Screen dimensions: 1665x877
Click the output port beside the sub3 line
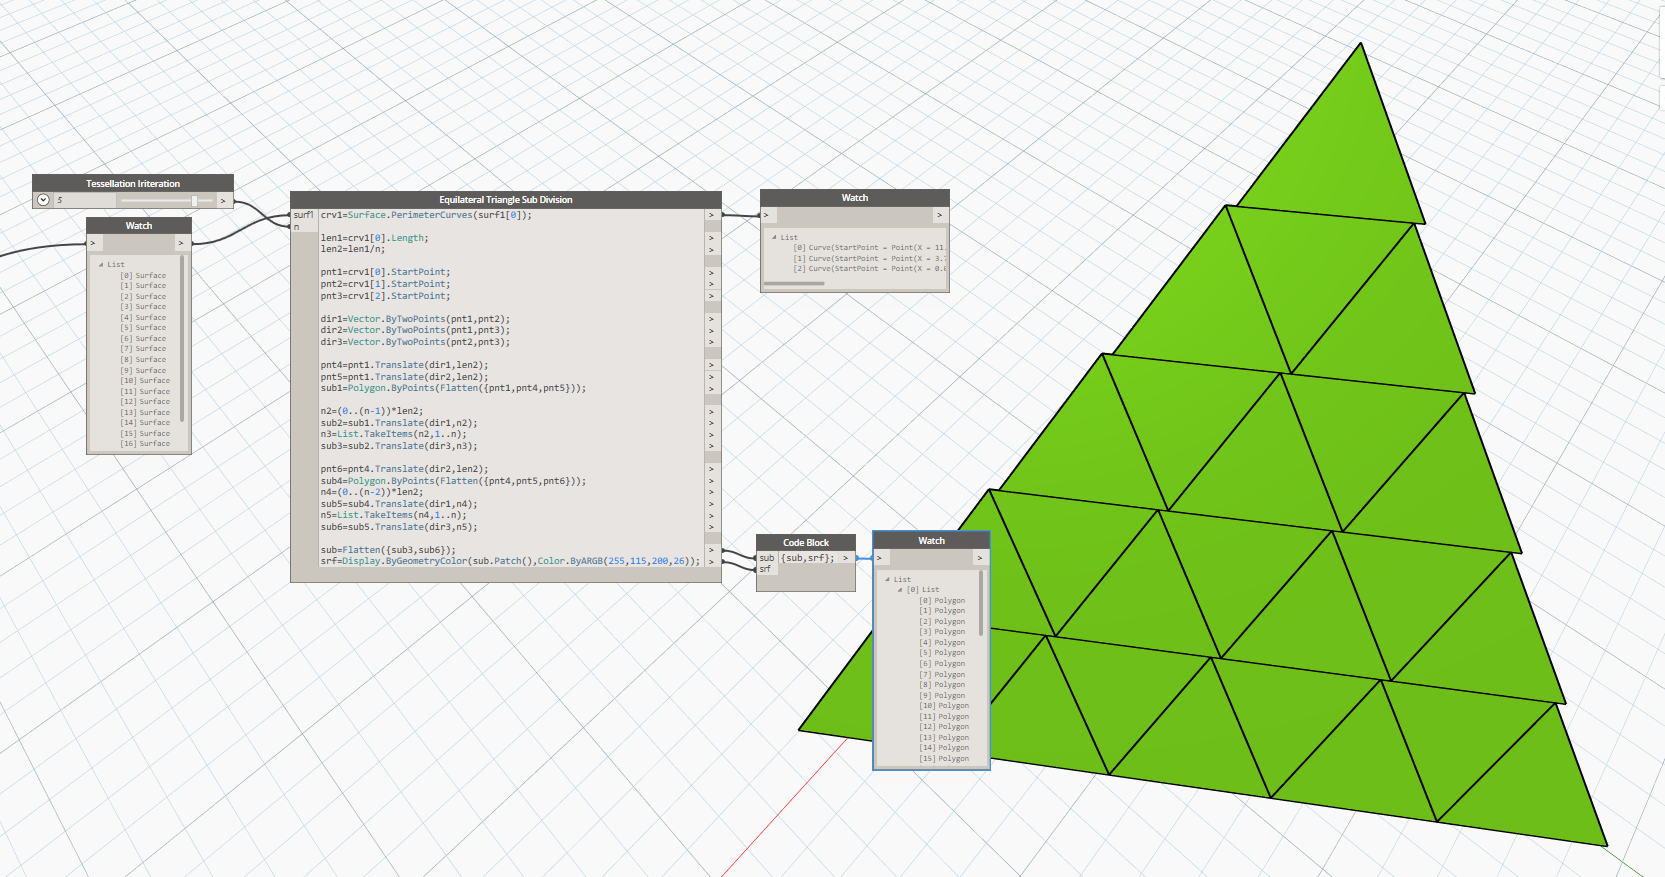[x=711, y=446]
